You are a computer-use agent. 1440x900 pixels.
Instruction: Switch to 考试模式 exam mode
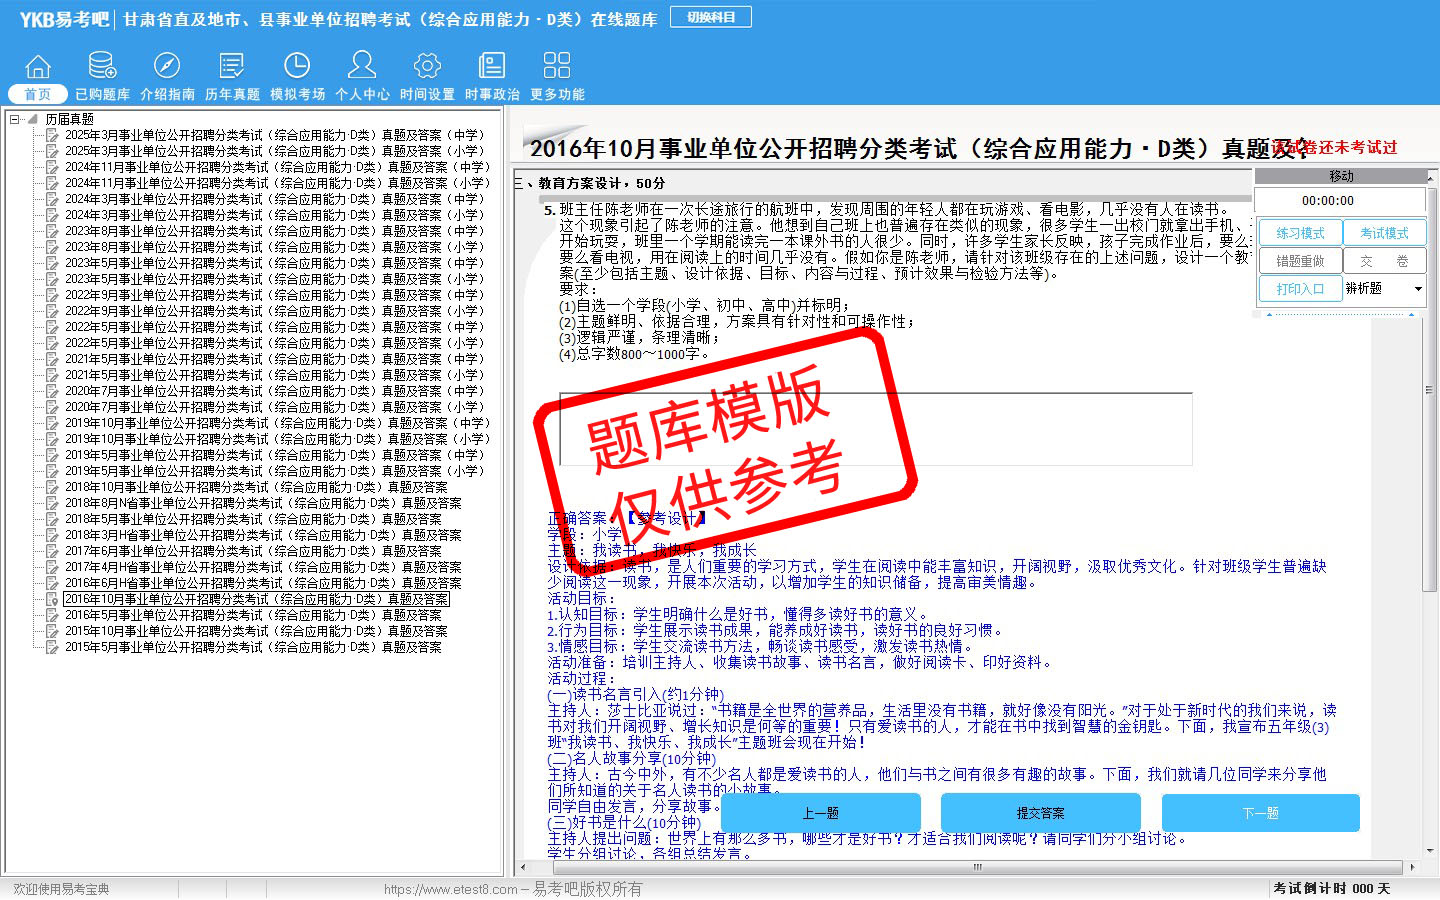pos(1384,233)
